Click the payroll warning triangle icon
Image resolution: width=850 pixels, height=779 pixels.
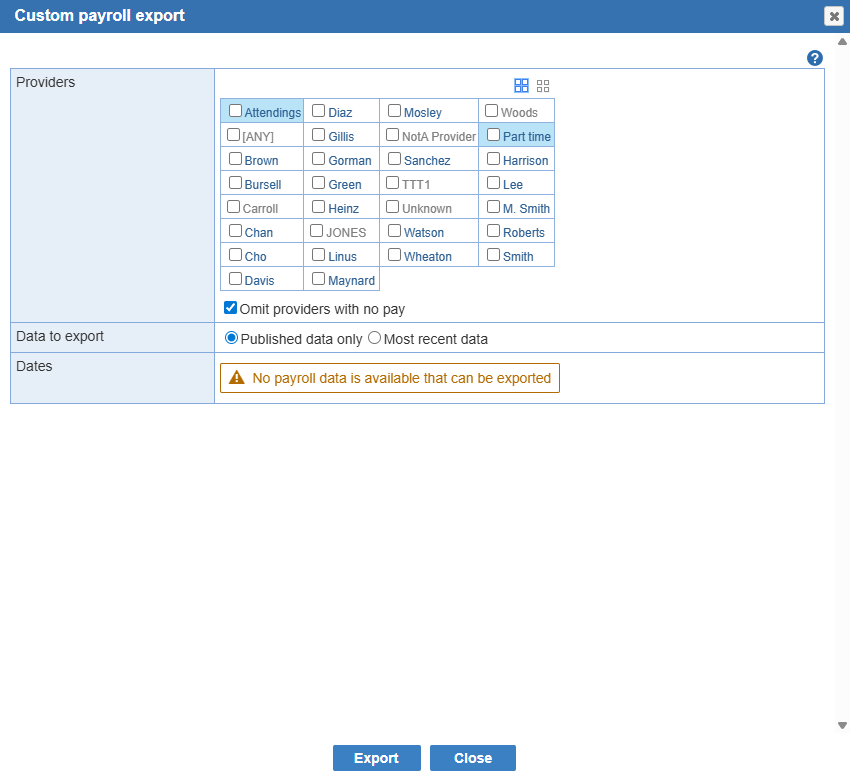pyautogui.click(x=237, y=377)
